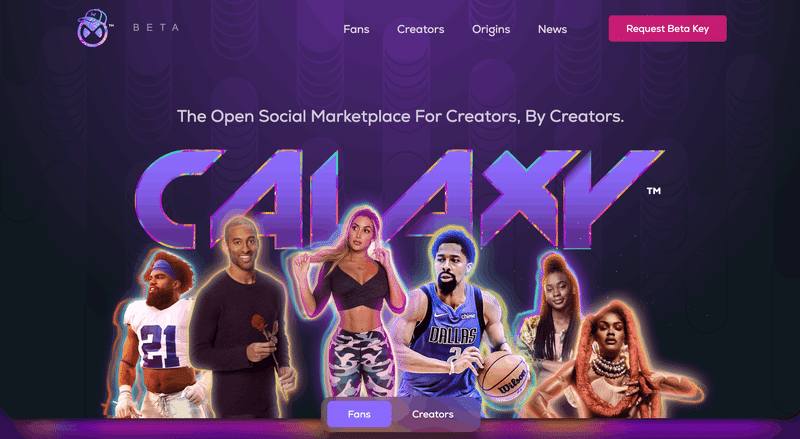Click the marketplace tagline headline text
800x439 pixels.
click(x=401, y=116)
